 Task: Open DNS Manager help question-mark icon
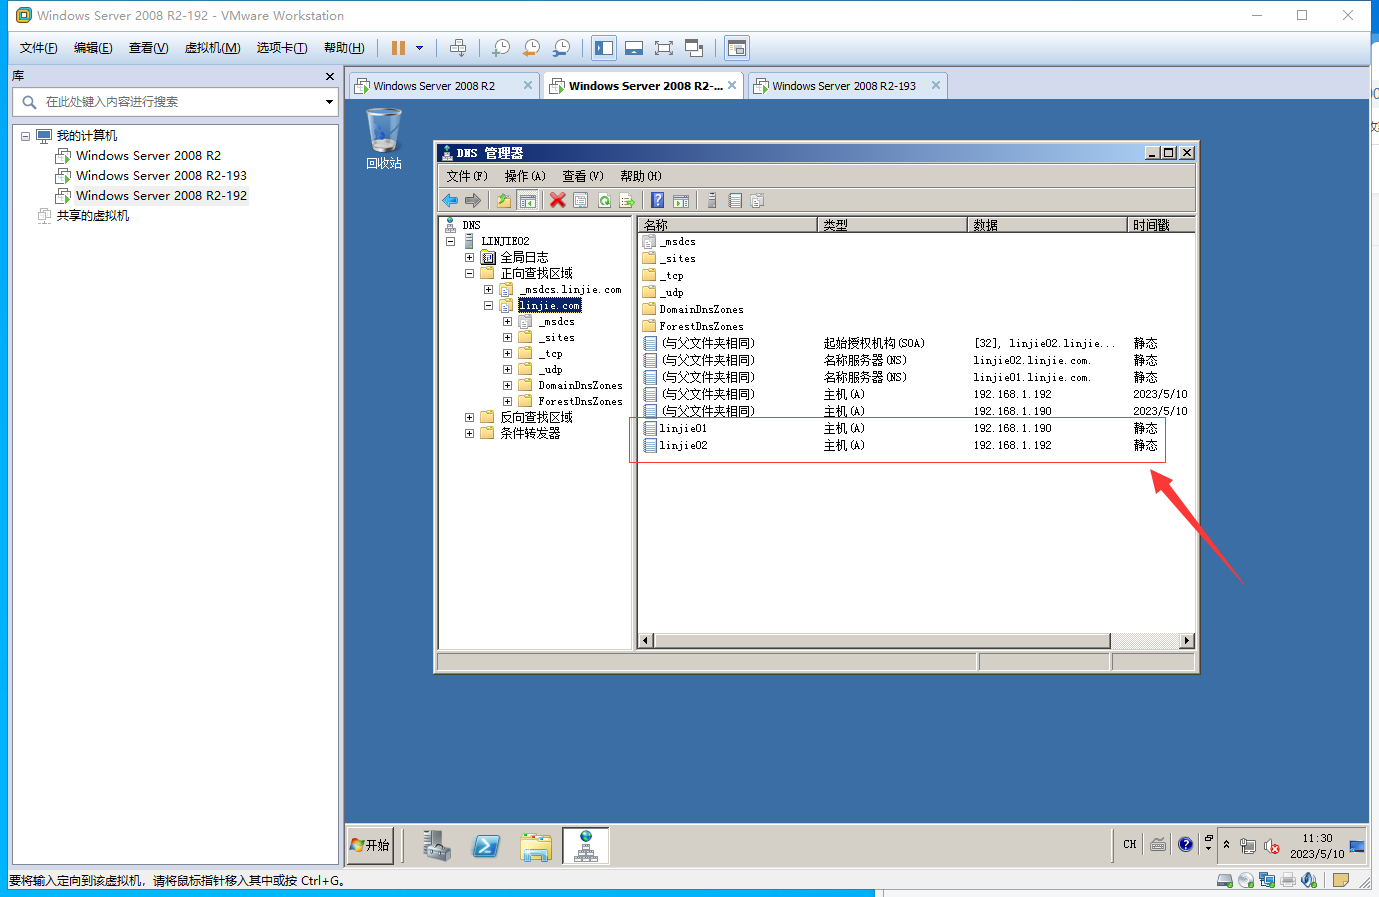(x=658, y=201)
